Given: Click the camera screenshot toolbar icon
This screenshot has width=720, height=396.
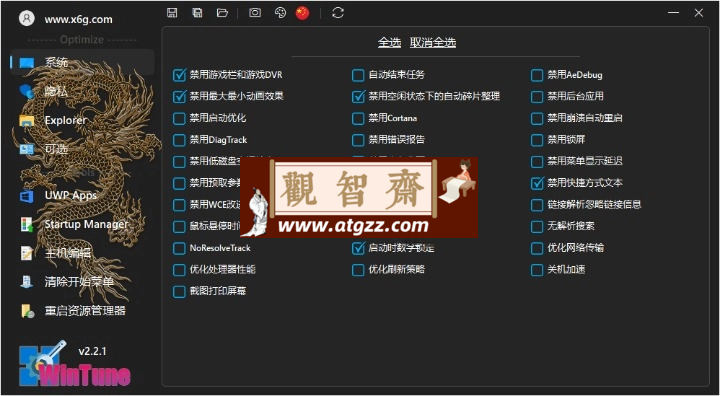Looking at the screenshot, I should click(255, 13).
